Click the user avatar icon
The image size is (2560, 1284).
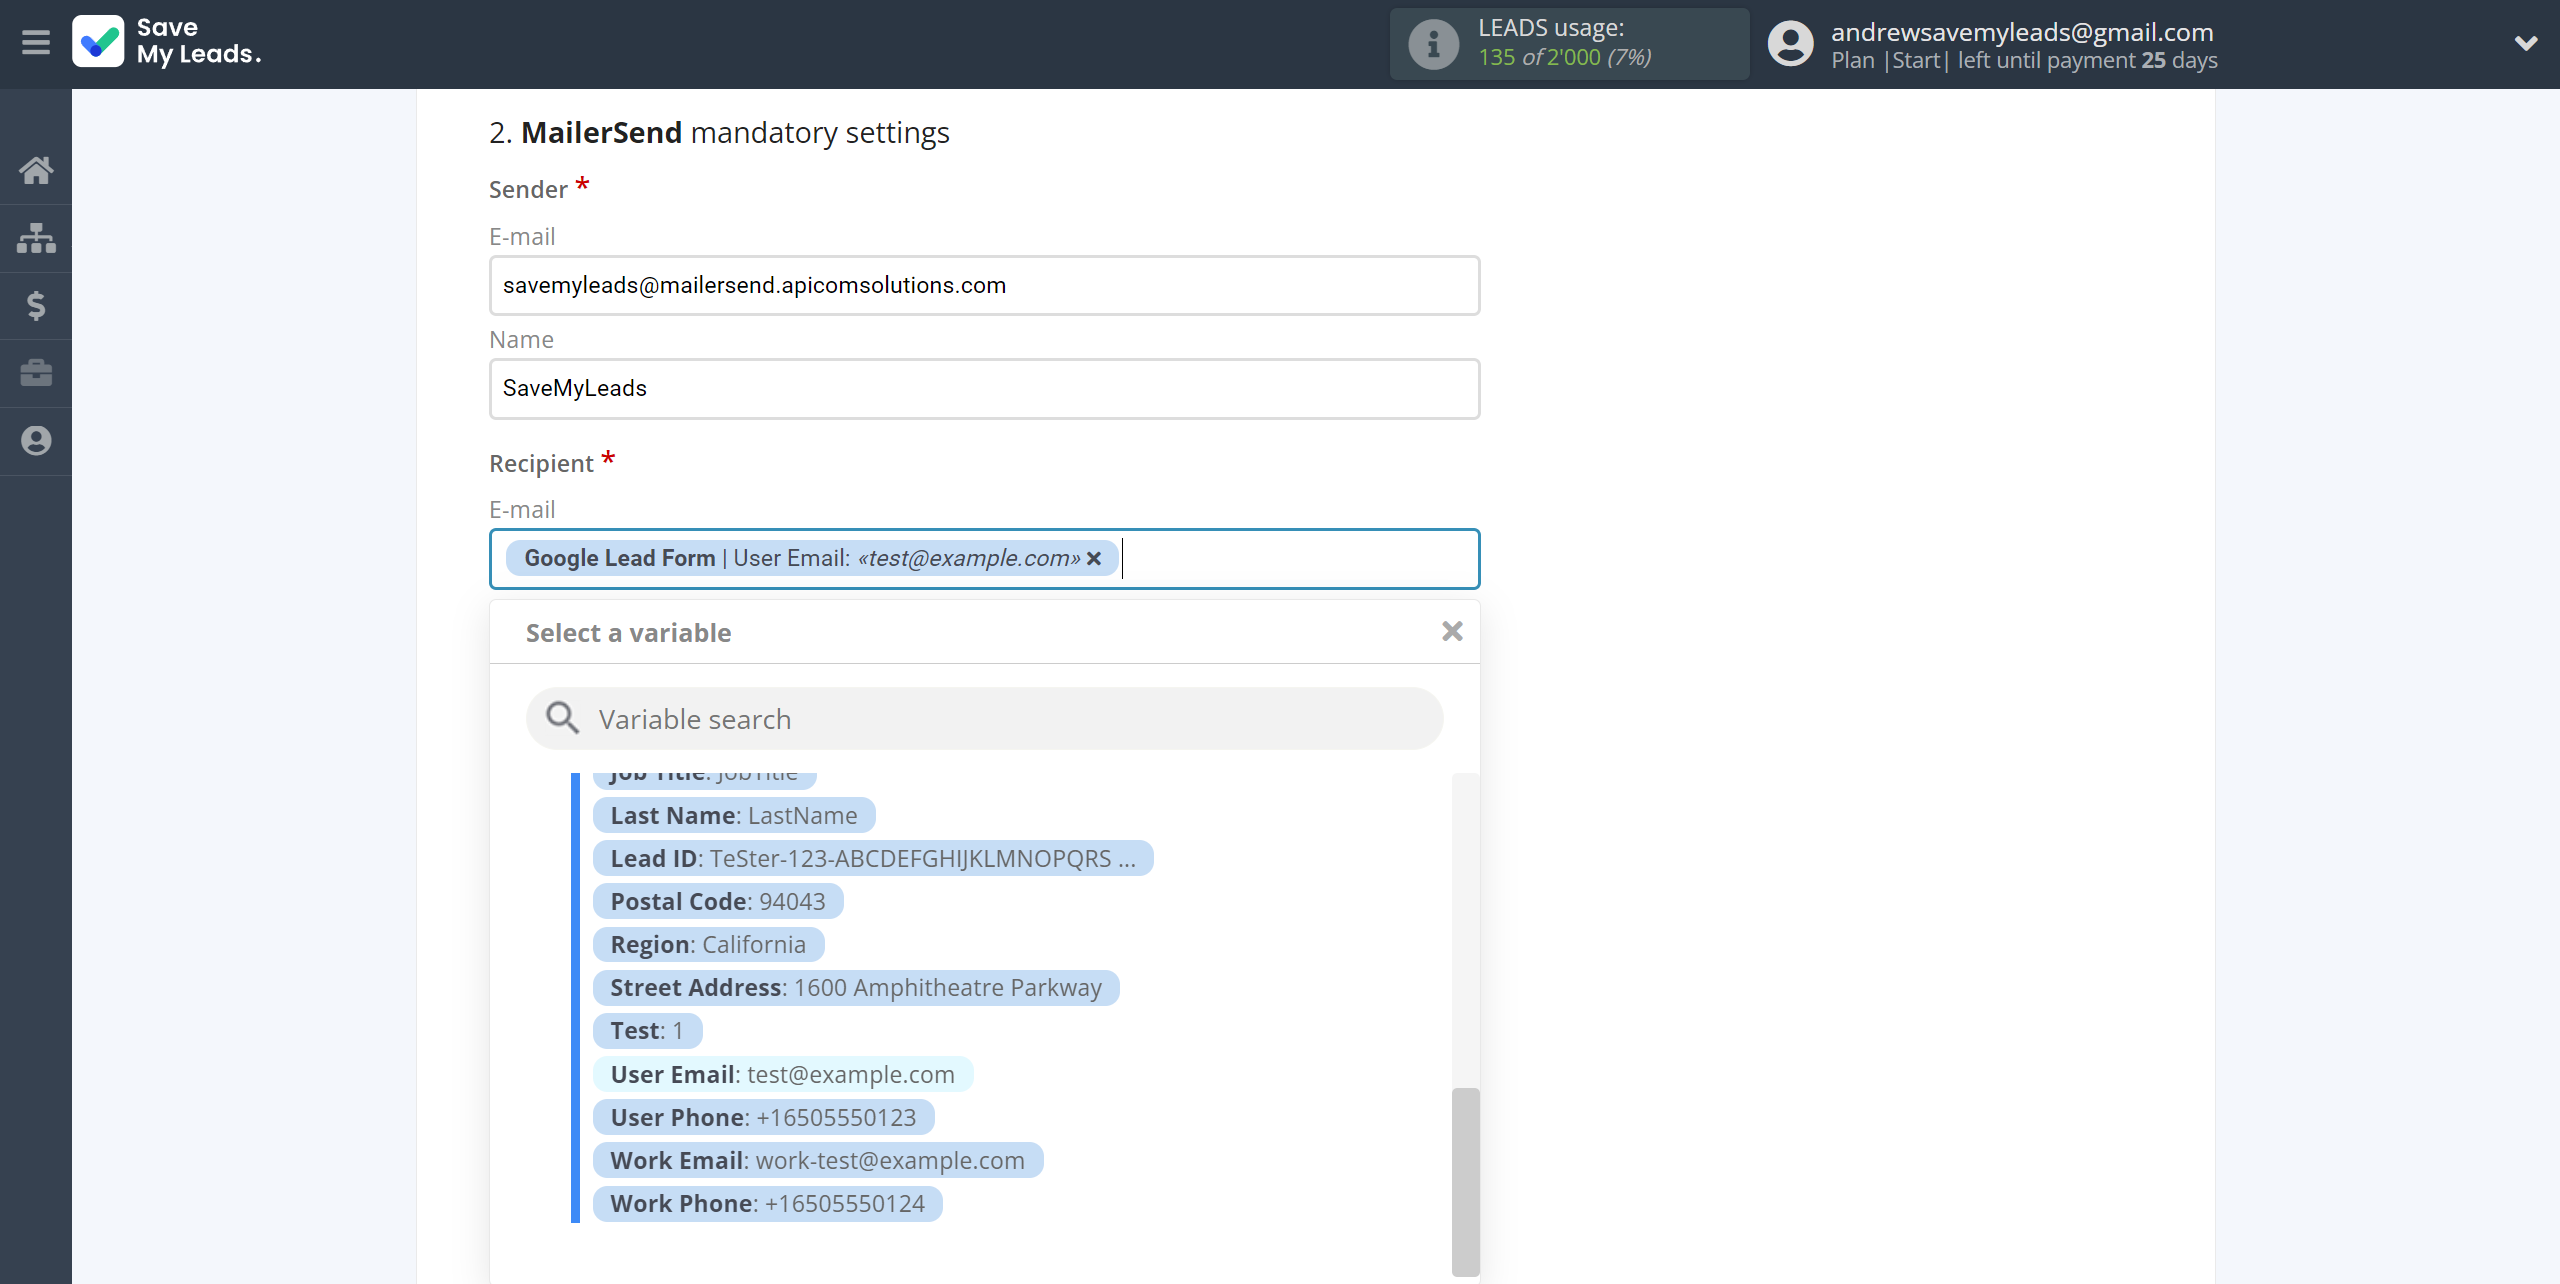[1790, 44]
